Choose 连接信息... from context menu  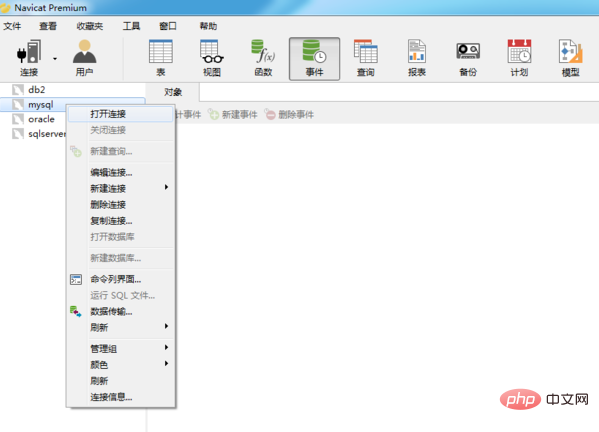[121, 397]
